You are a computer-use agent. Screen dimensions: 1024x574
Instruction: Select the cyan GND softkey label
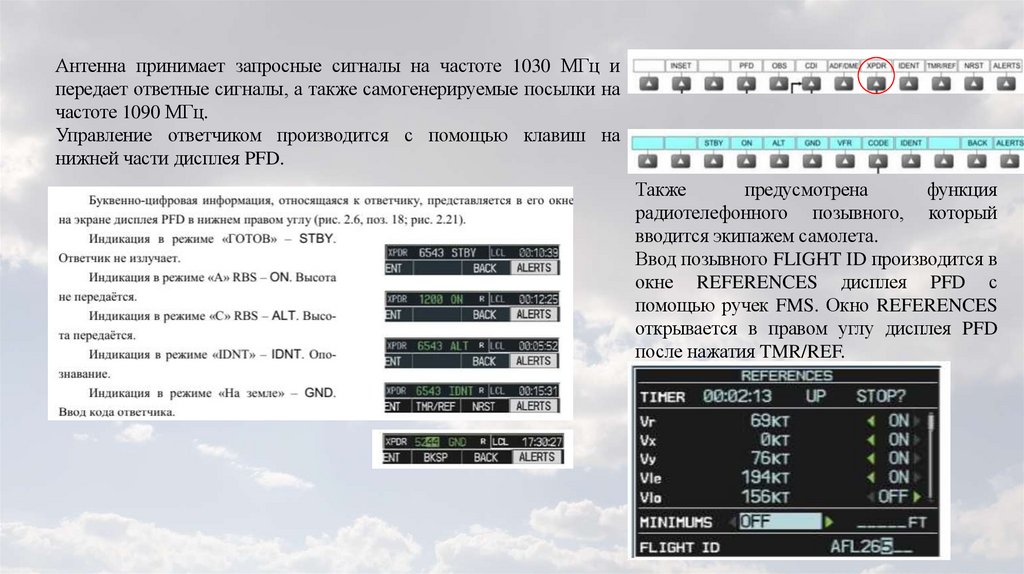click(812, 142)
